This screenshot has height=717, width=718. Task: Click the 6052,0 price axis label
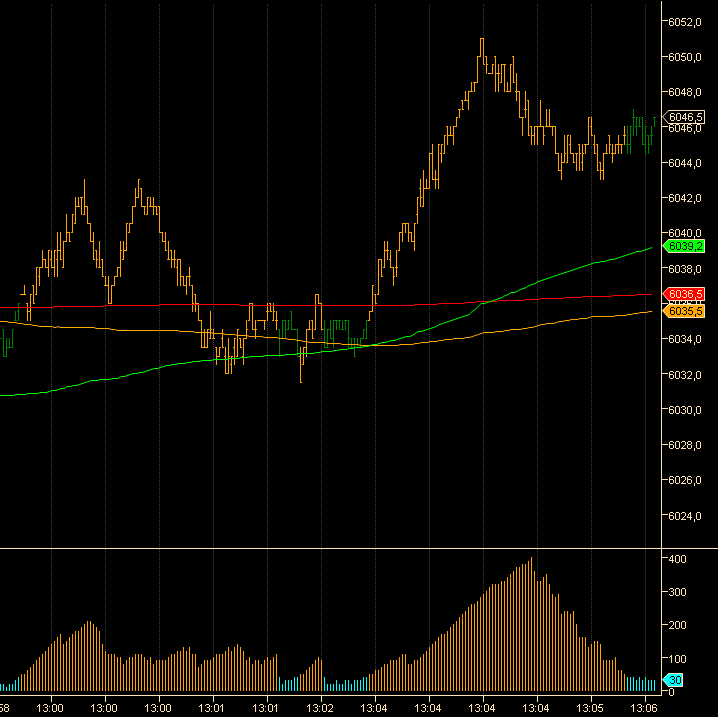click(x=685, y=22)
